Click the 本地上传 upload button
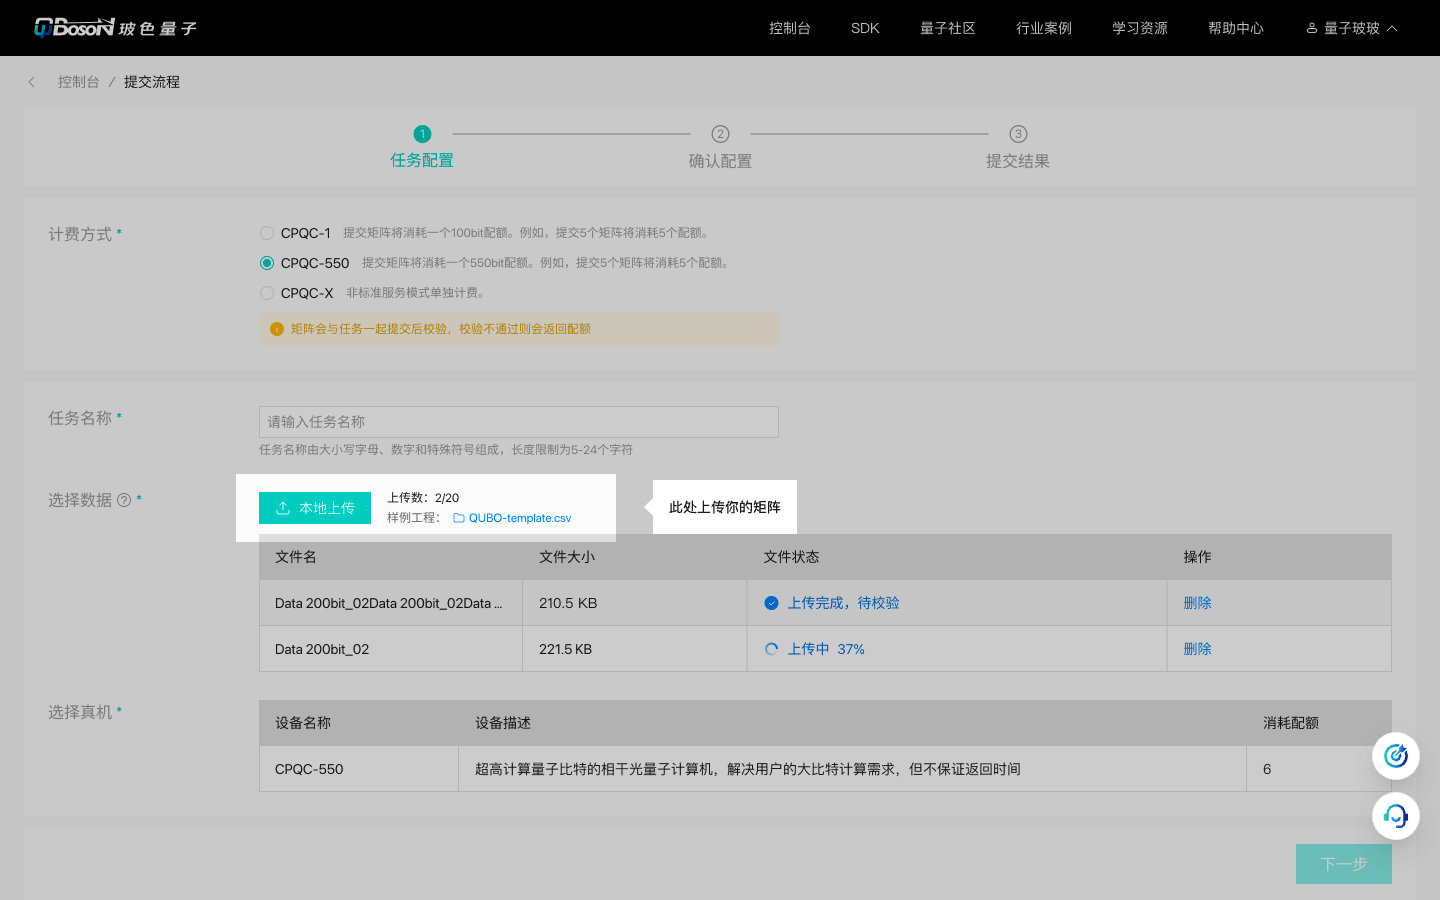1440x900 pixels. (315, 508)
